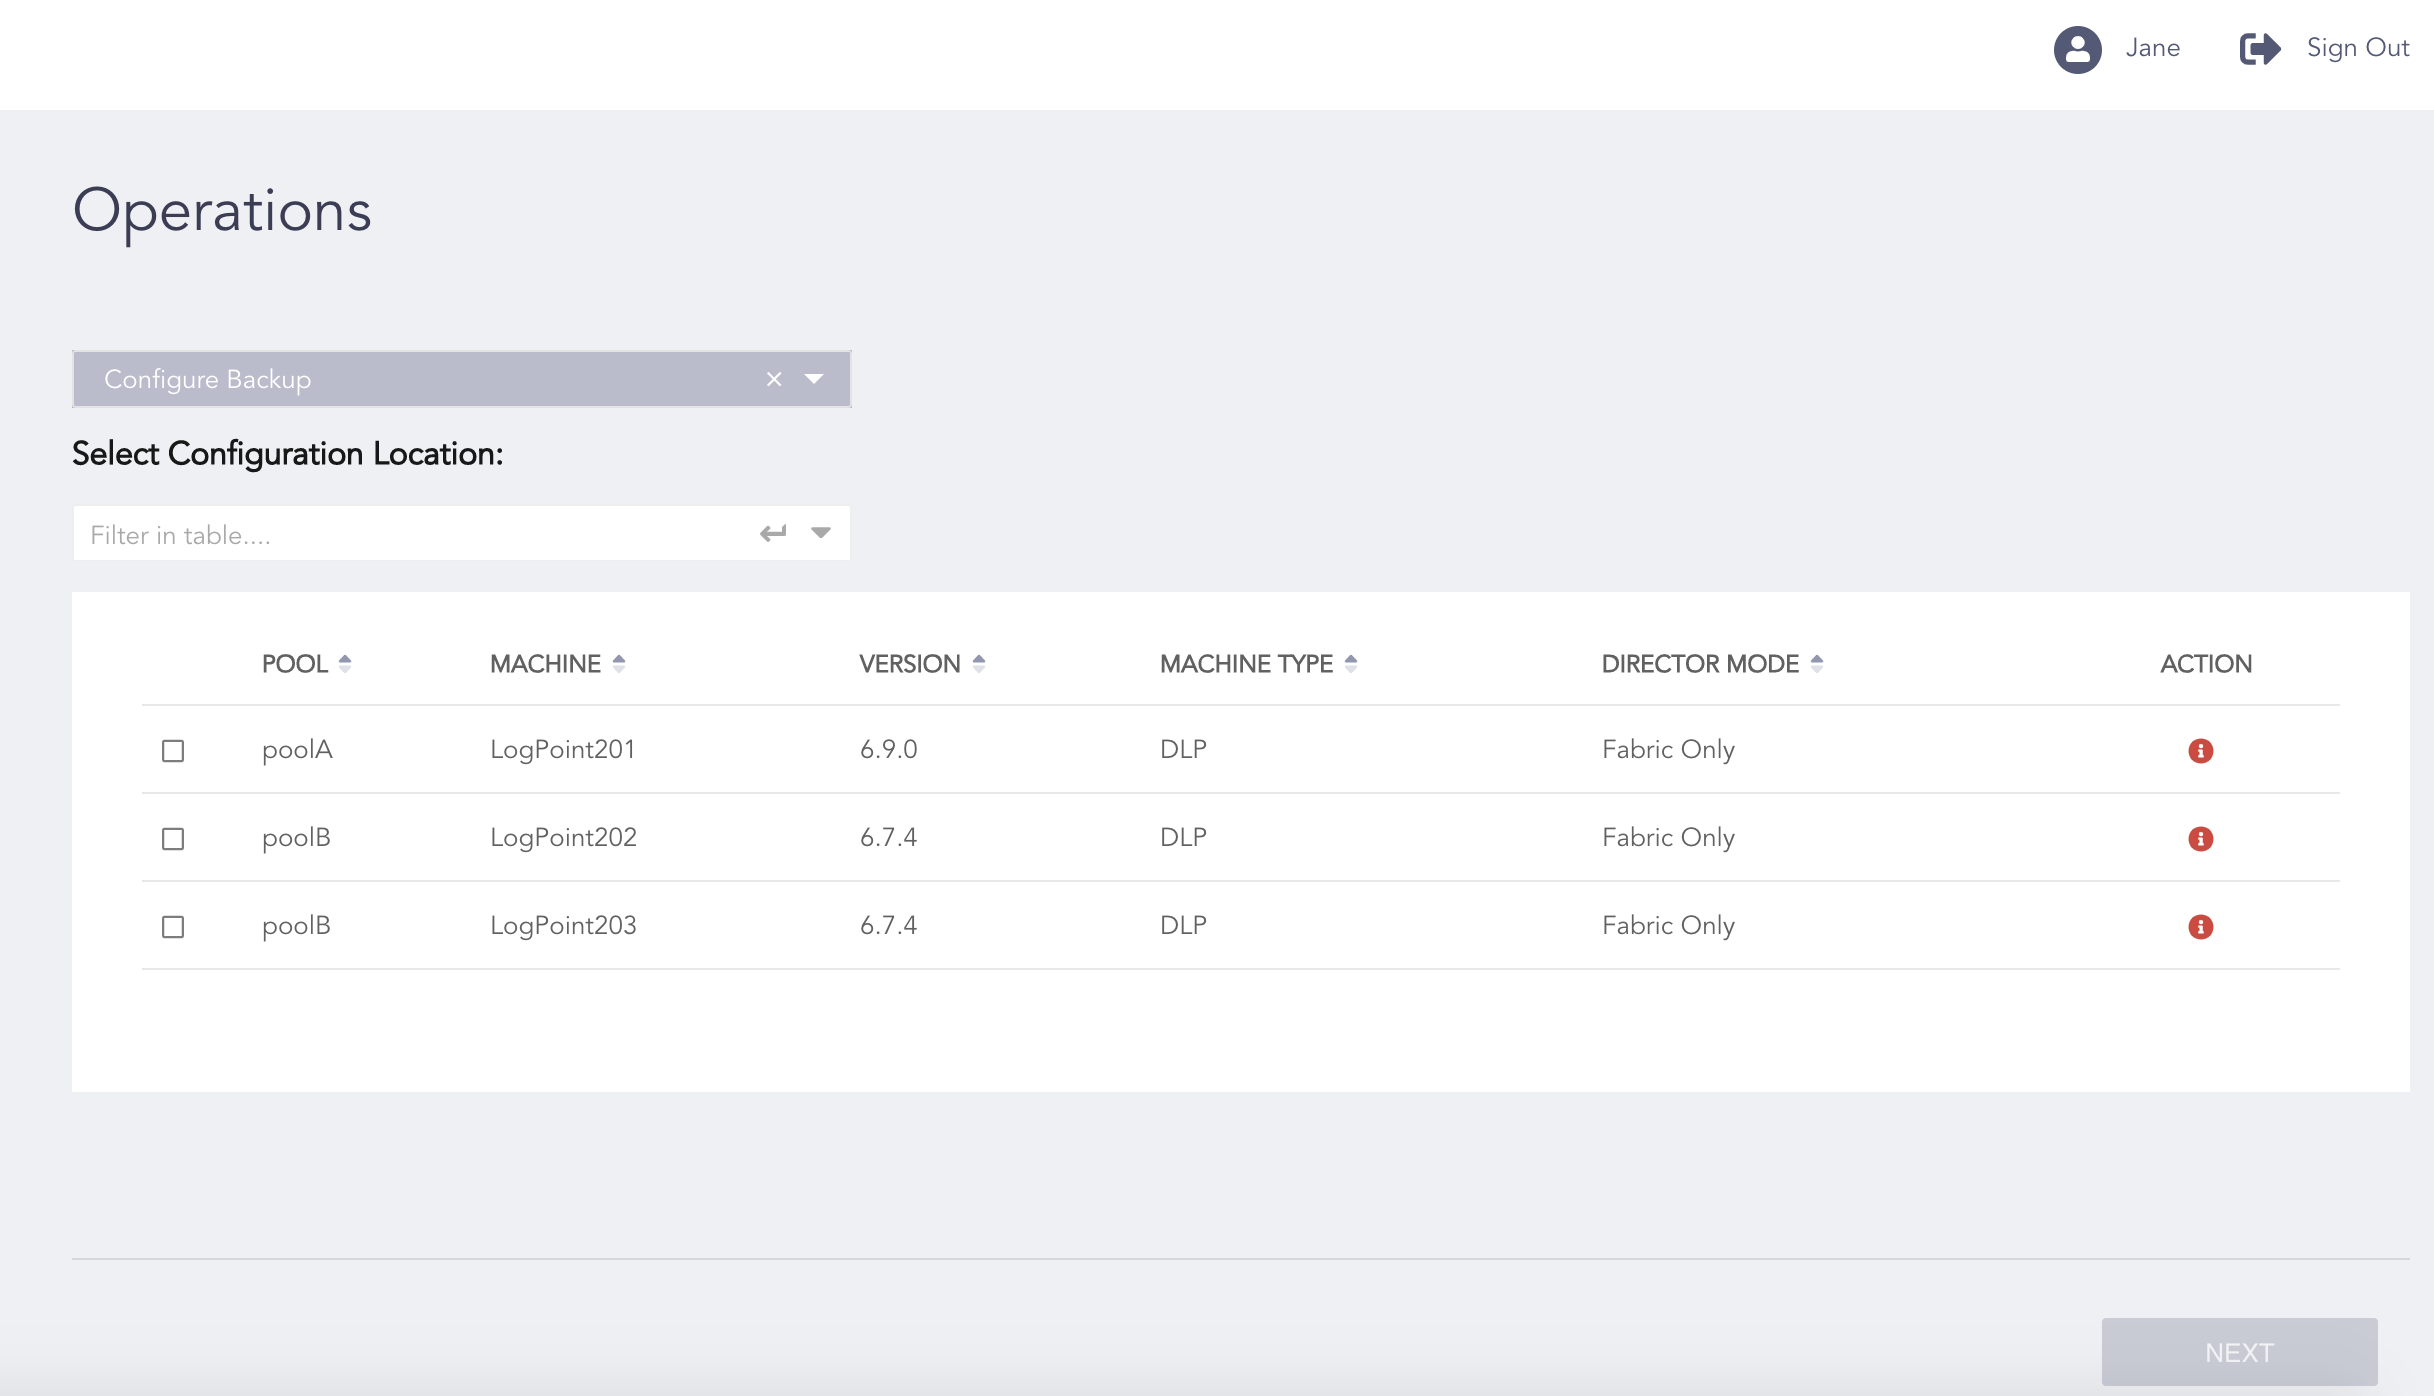Open the action info icon for LogPoint203
This screenshot has width=2434, height=1396.
pyautogui.click(x=2201, y=927)
